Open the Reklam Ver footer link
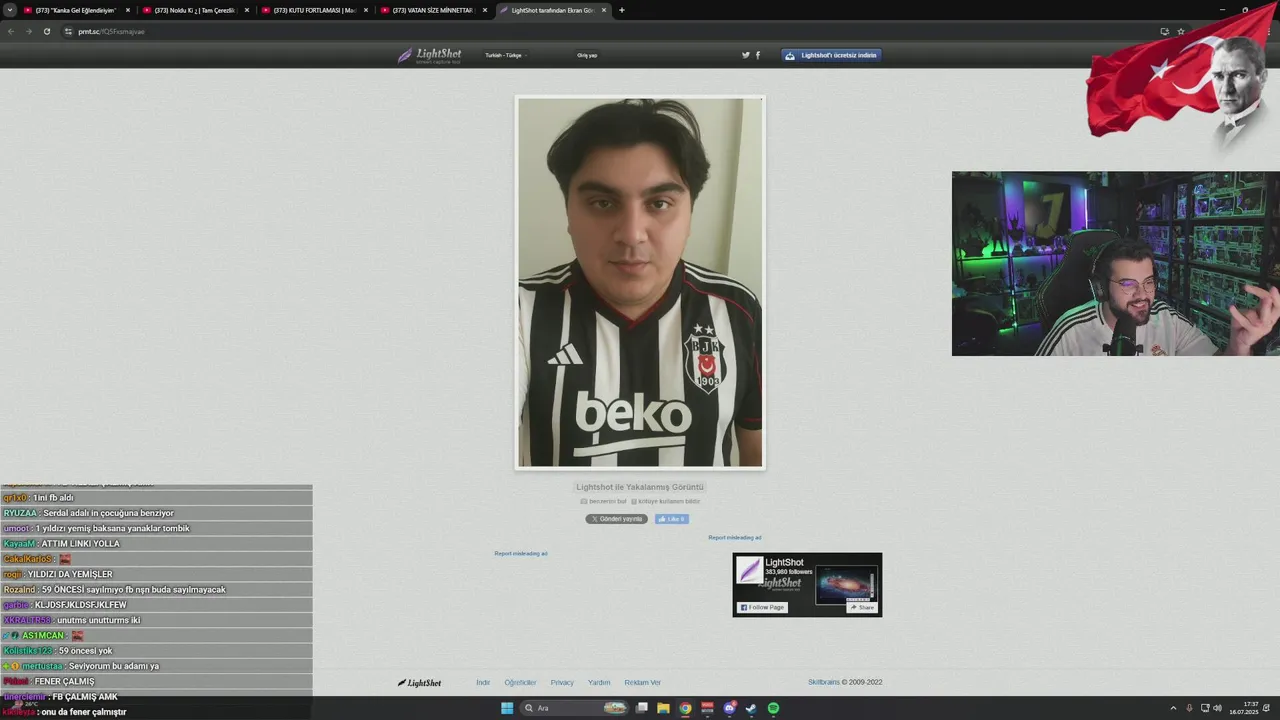The image size is (1280, 720). click(643, 682)
